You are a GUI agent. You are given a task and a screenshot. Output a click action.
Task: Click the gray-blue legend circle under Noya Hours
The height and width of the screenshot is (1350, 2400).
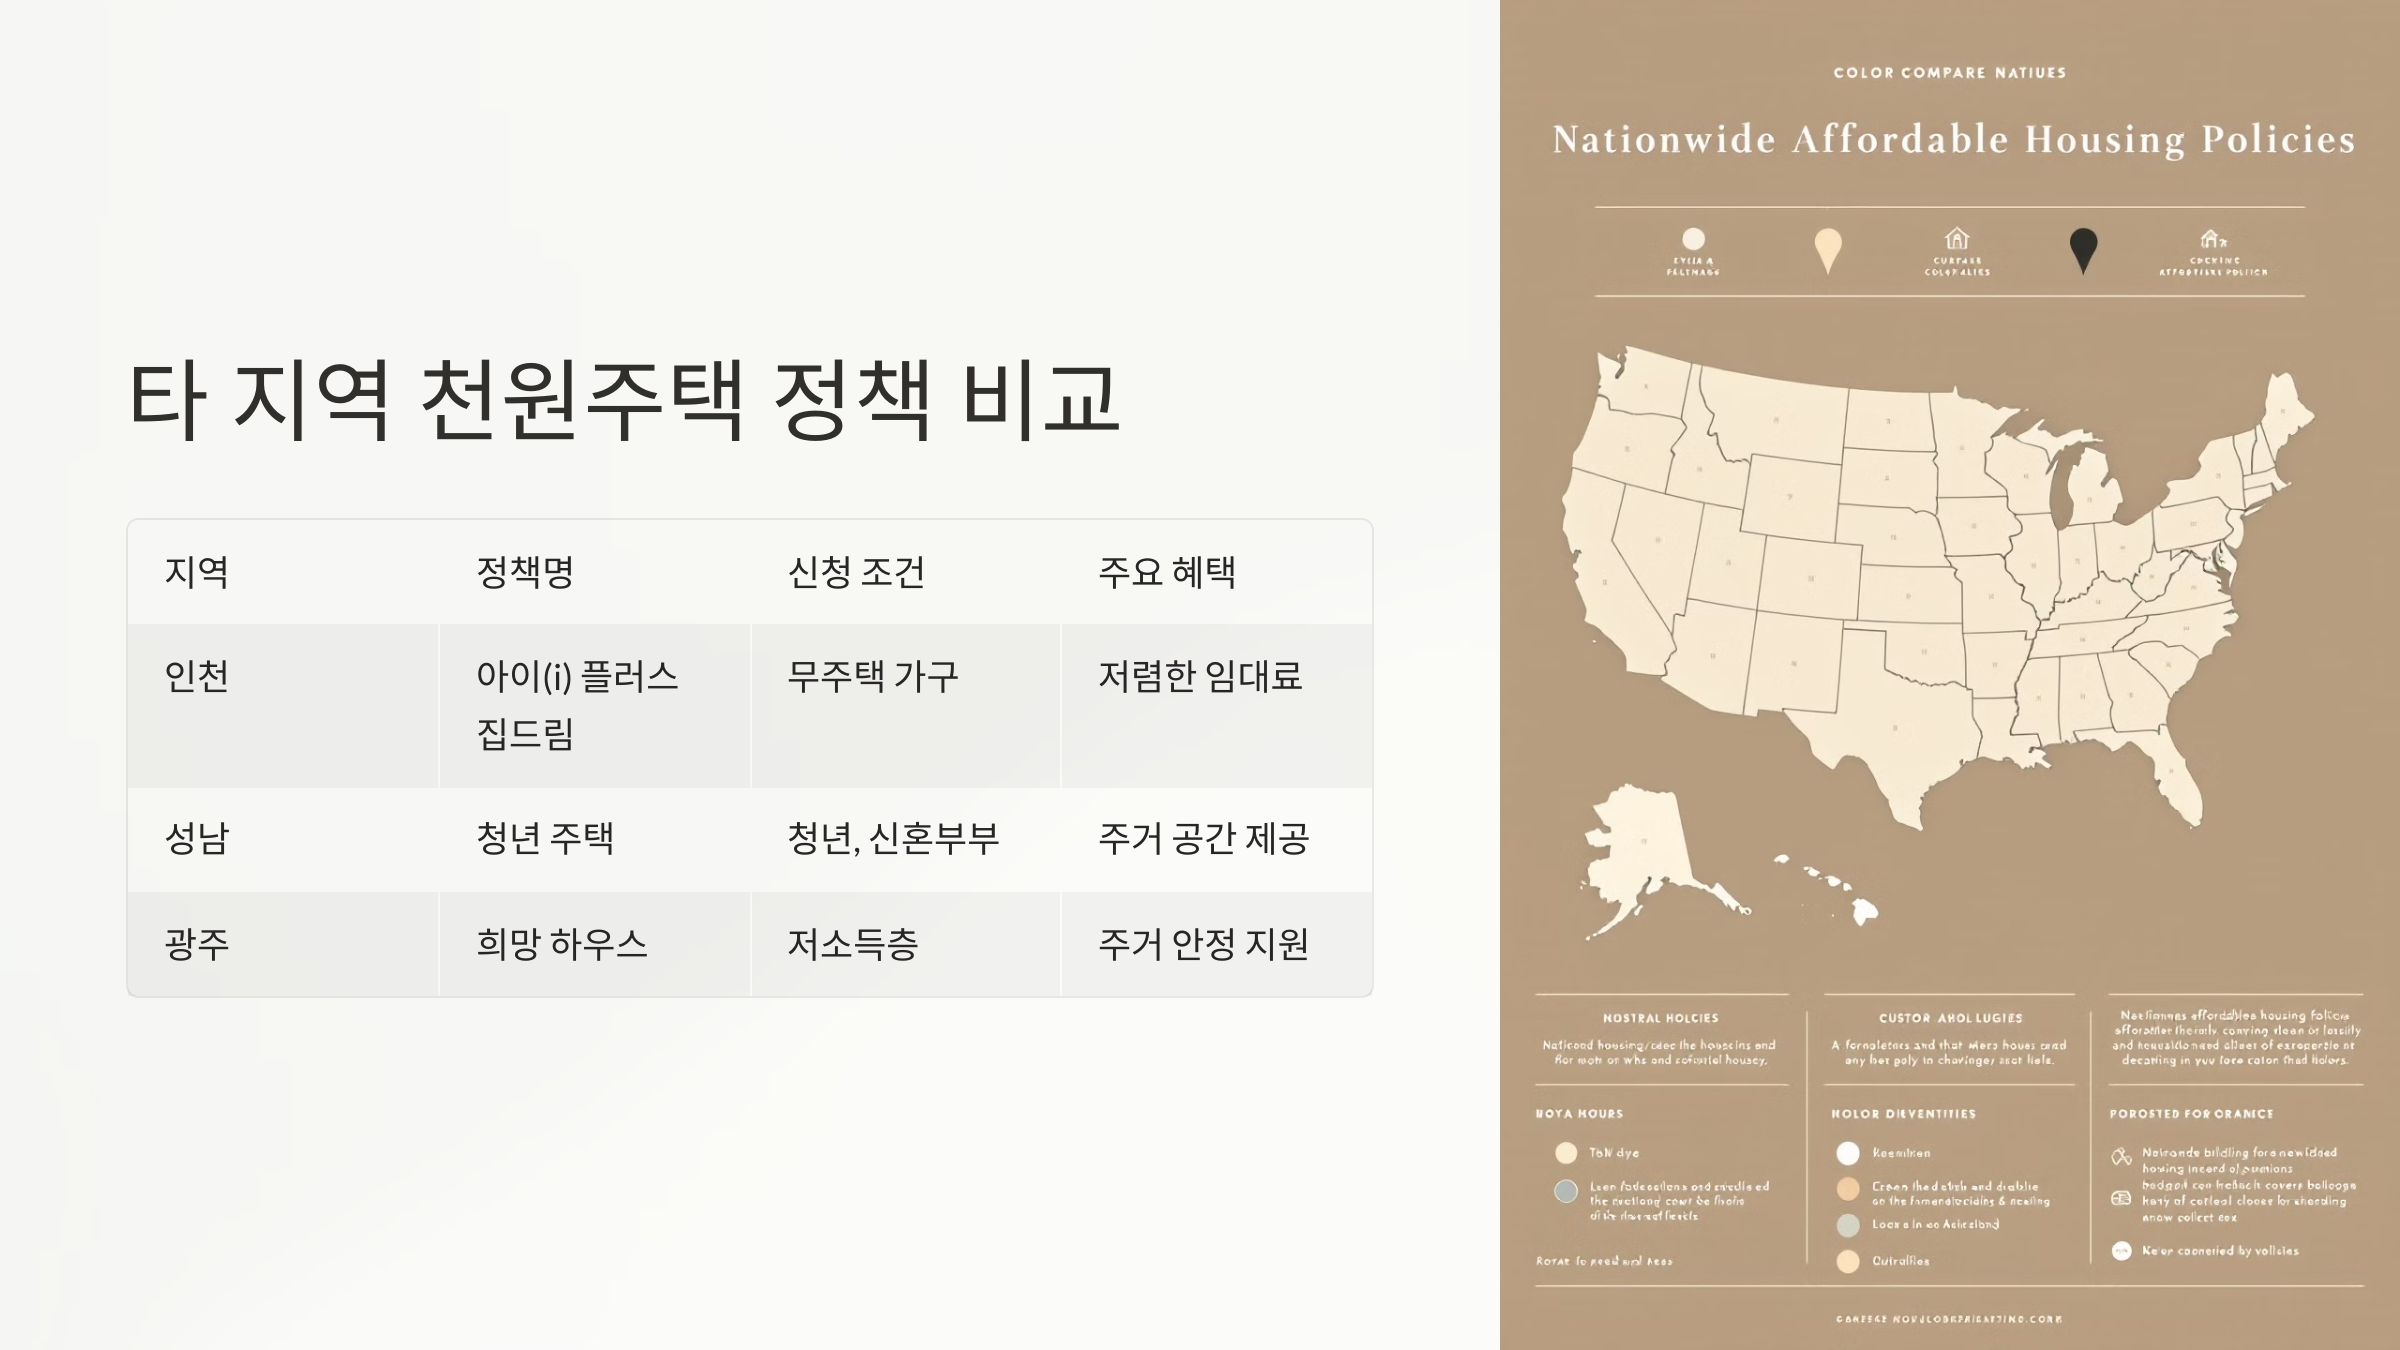pos(1566,1191)
